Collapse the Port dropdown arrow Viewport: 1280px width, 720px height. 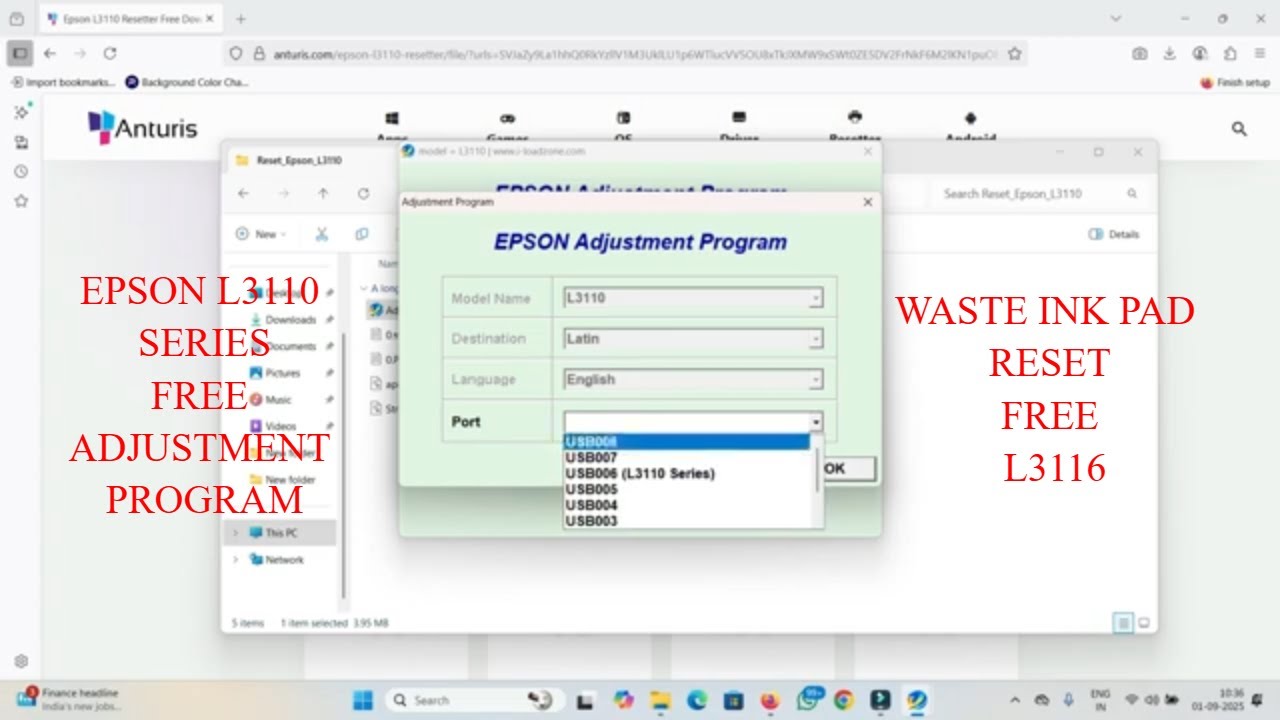[816, 422]
